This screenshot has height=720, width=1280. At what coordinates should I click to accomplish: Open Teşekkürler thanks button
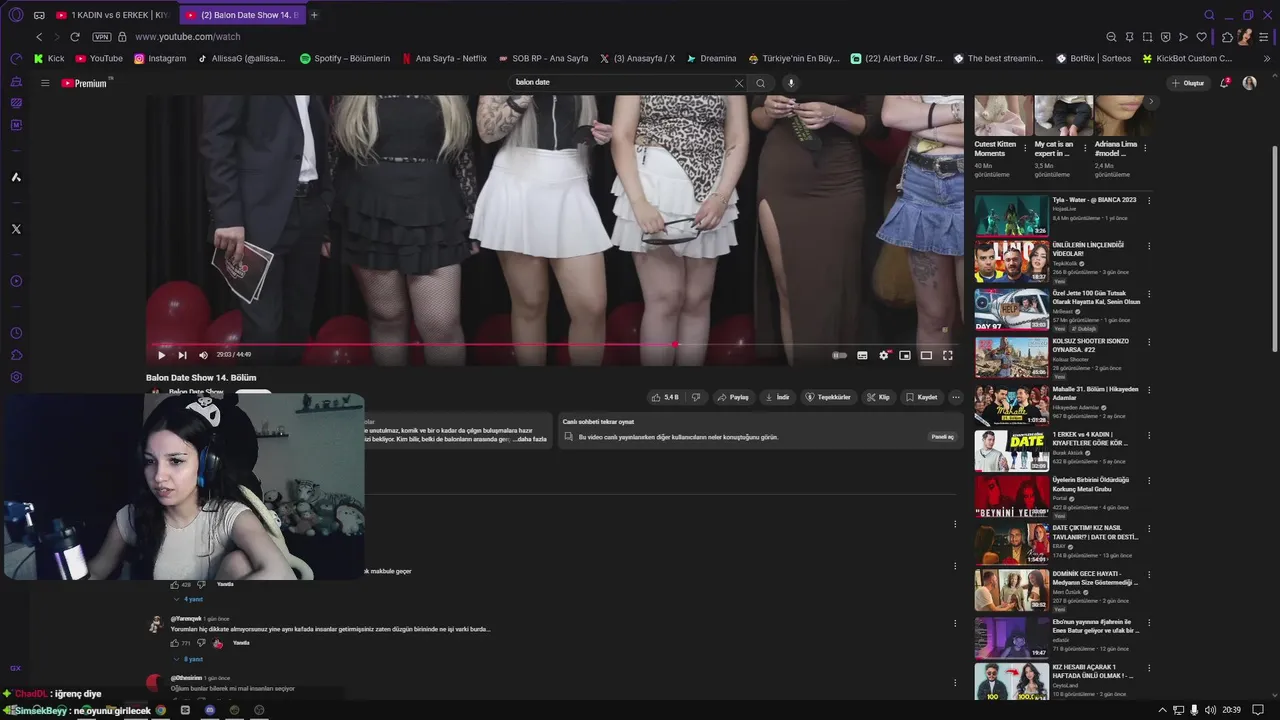(828, 397)
